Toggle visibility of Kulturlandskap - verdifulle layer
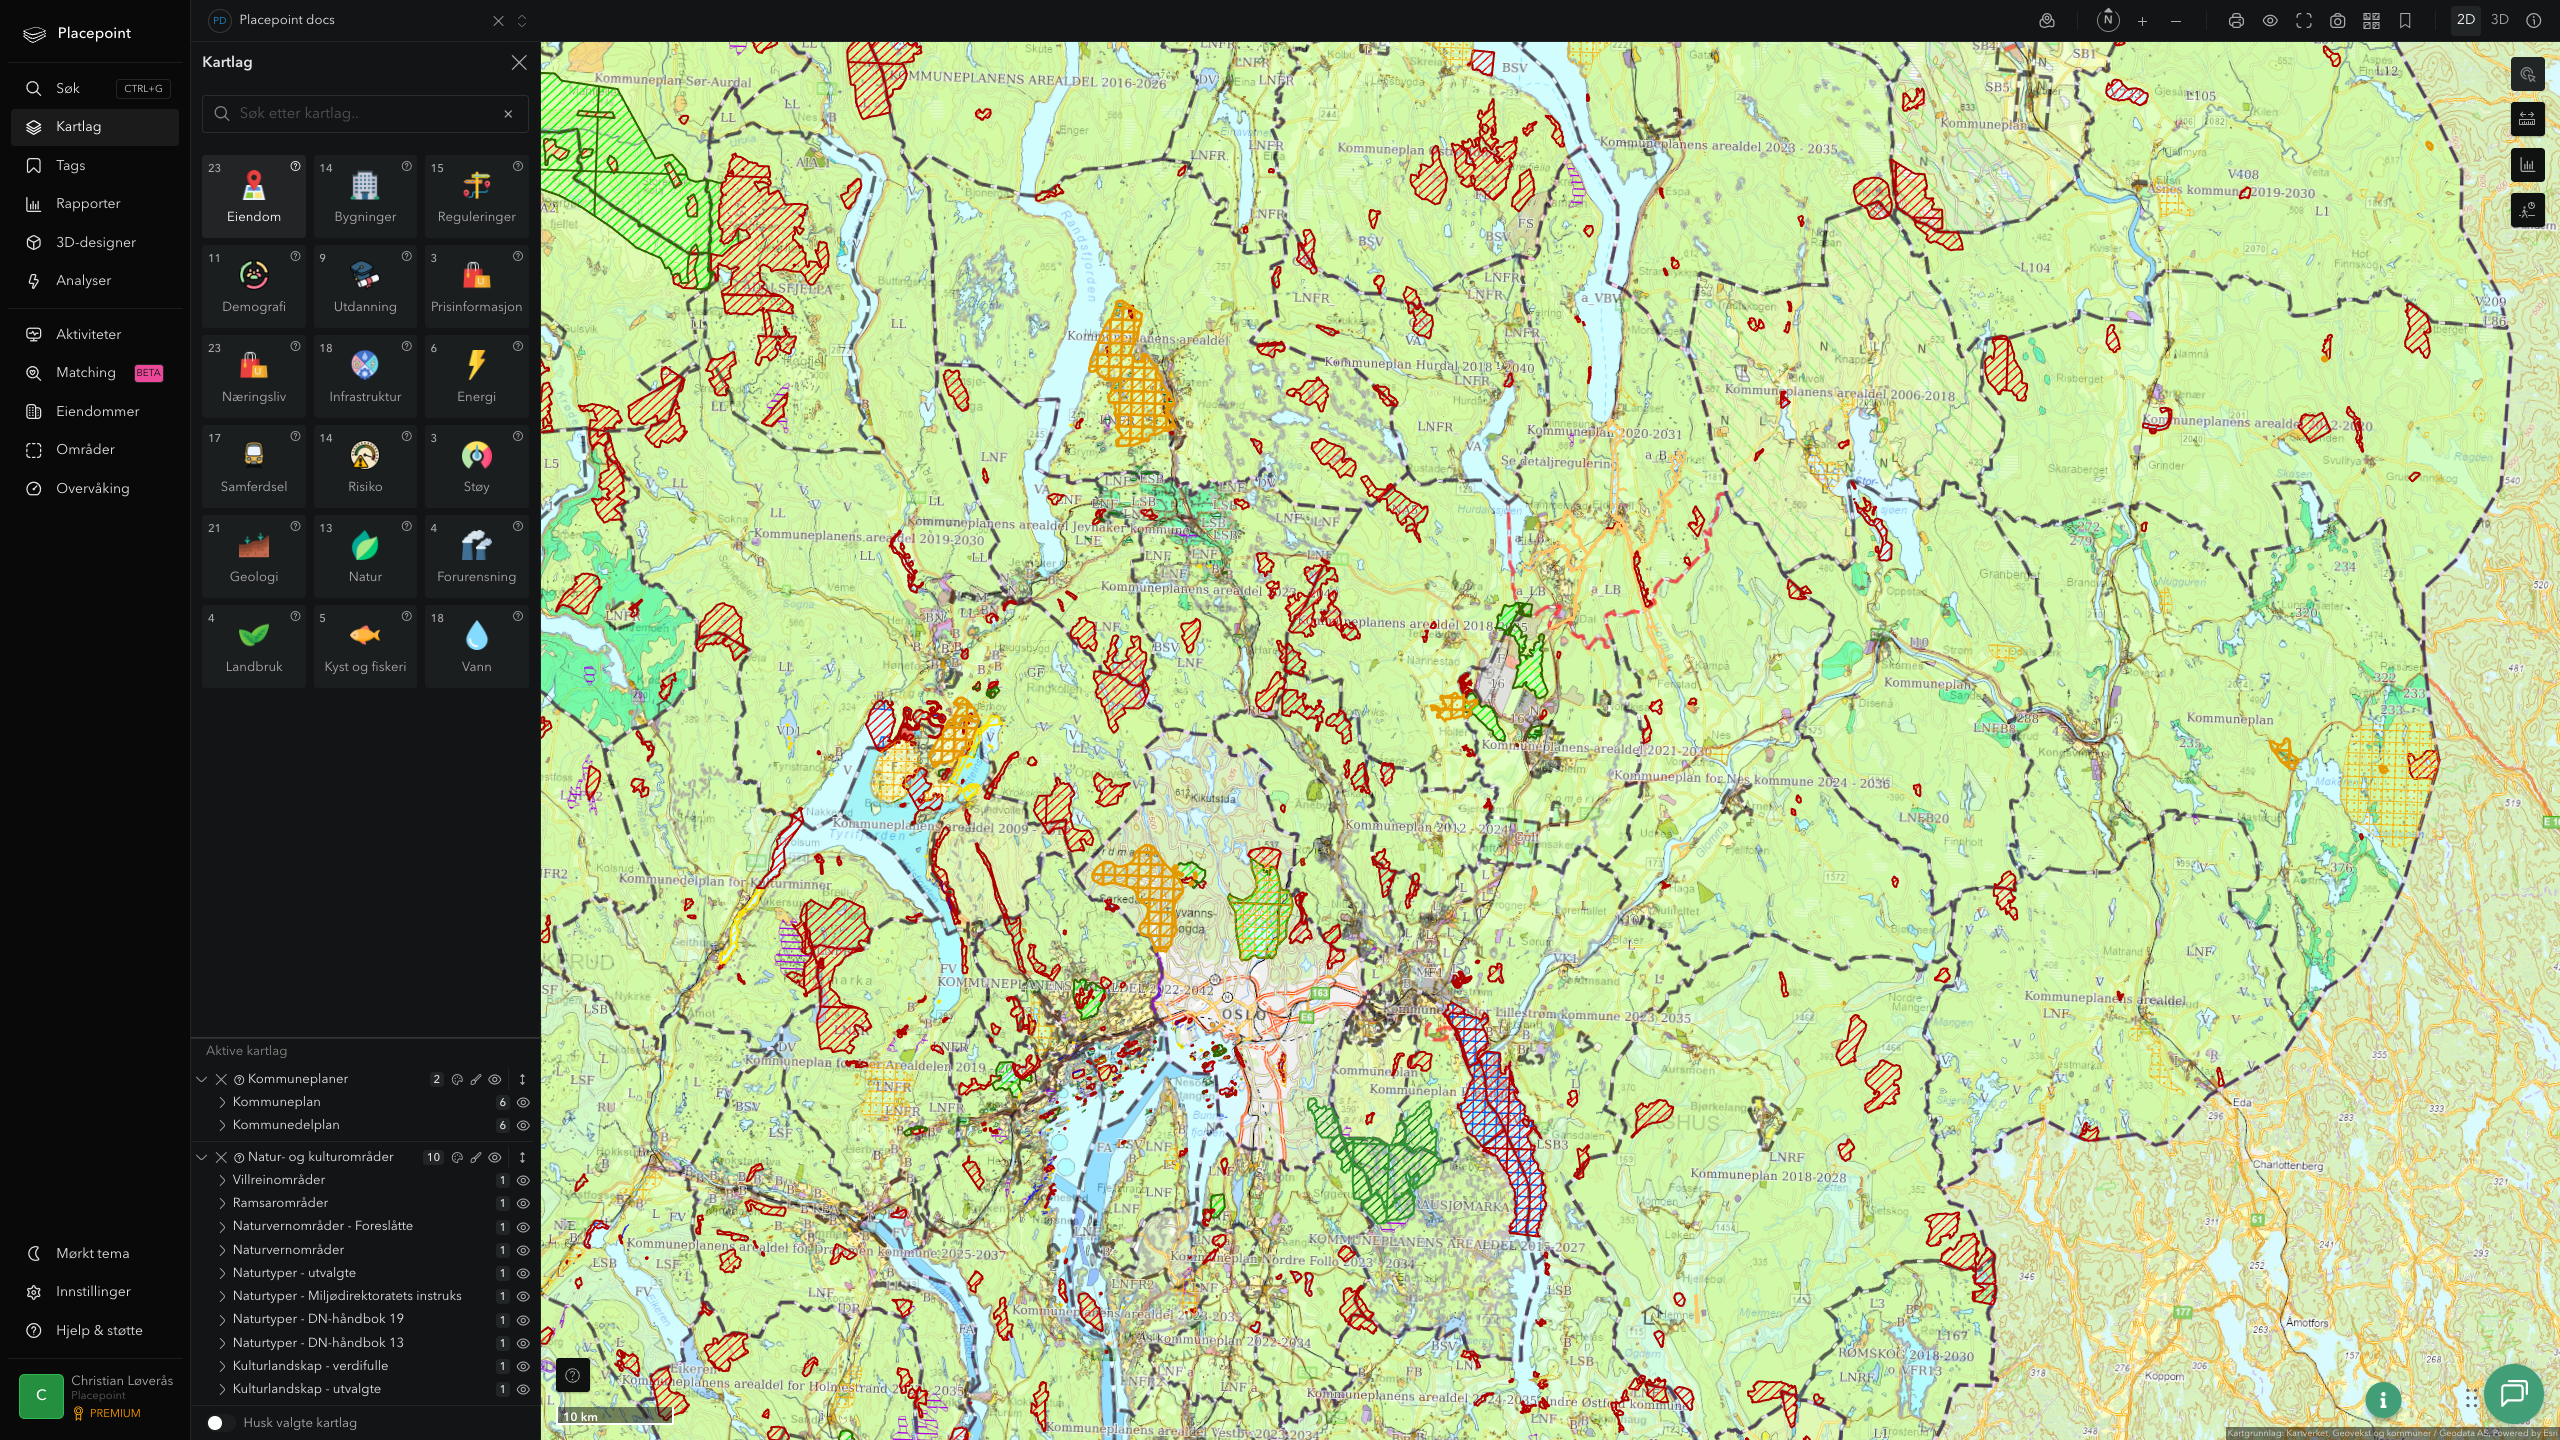This screenshot has width=2560, height=1440. pos(522,1367)
